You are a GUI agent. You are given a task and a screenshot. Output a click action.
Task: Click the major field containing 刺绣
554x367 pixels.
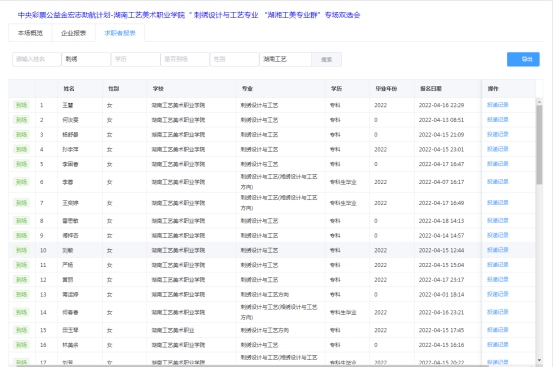[x=86, y=59]
